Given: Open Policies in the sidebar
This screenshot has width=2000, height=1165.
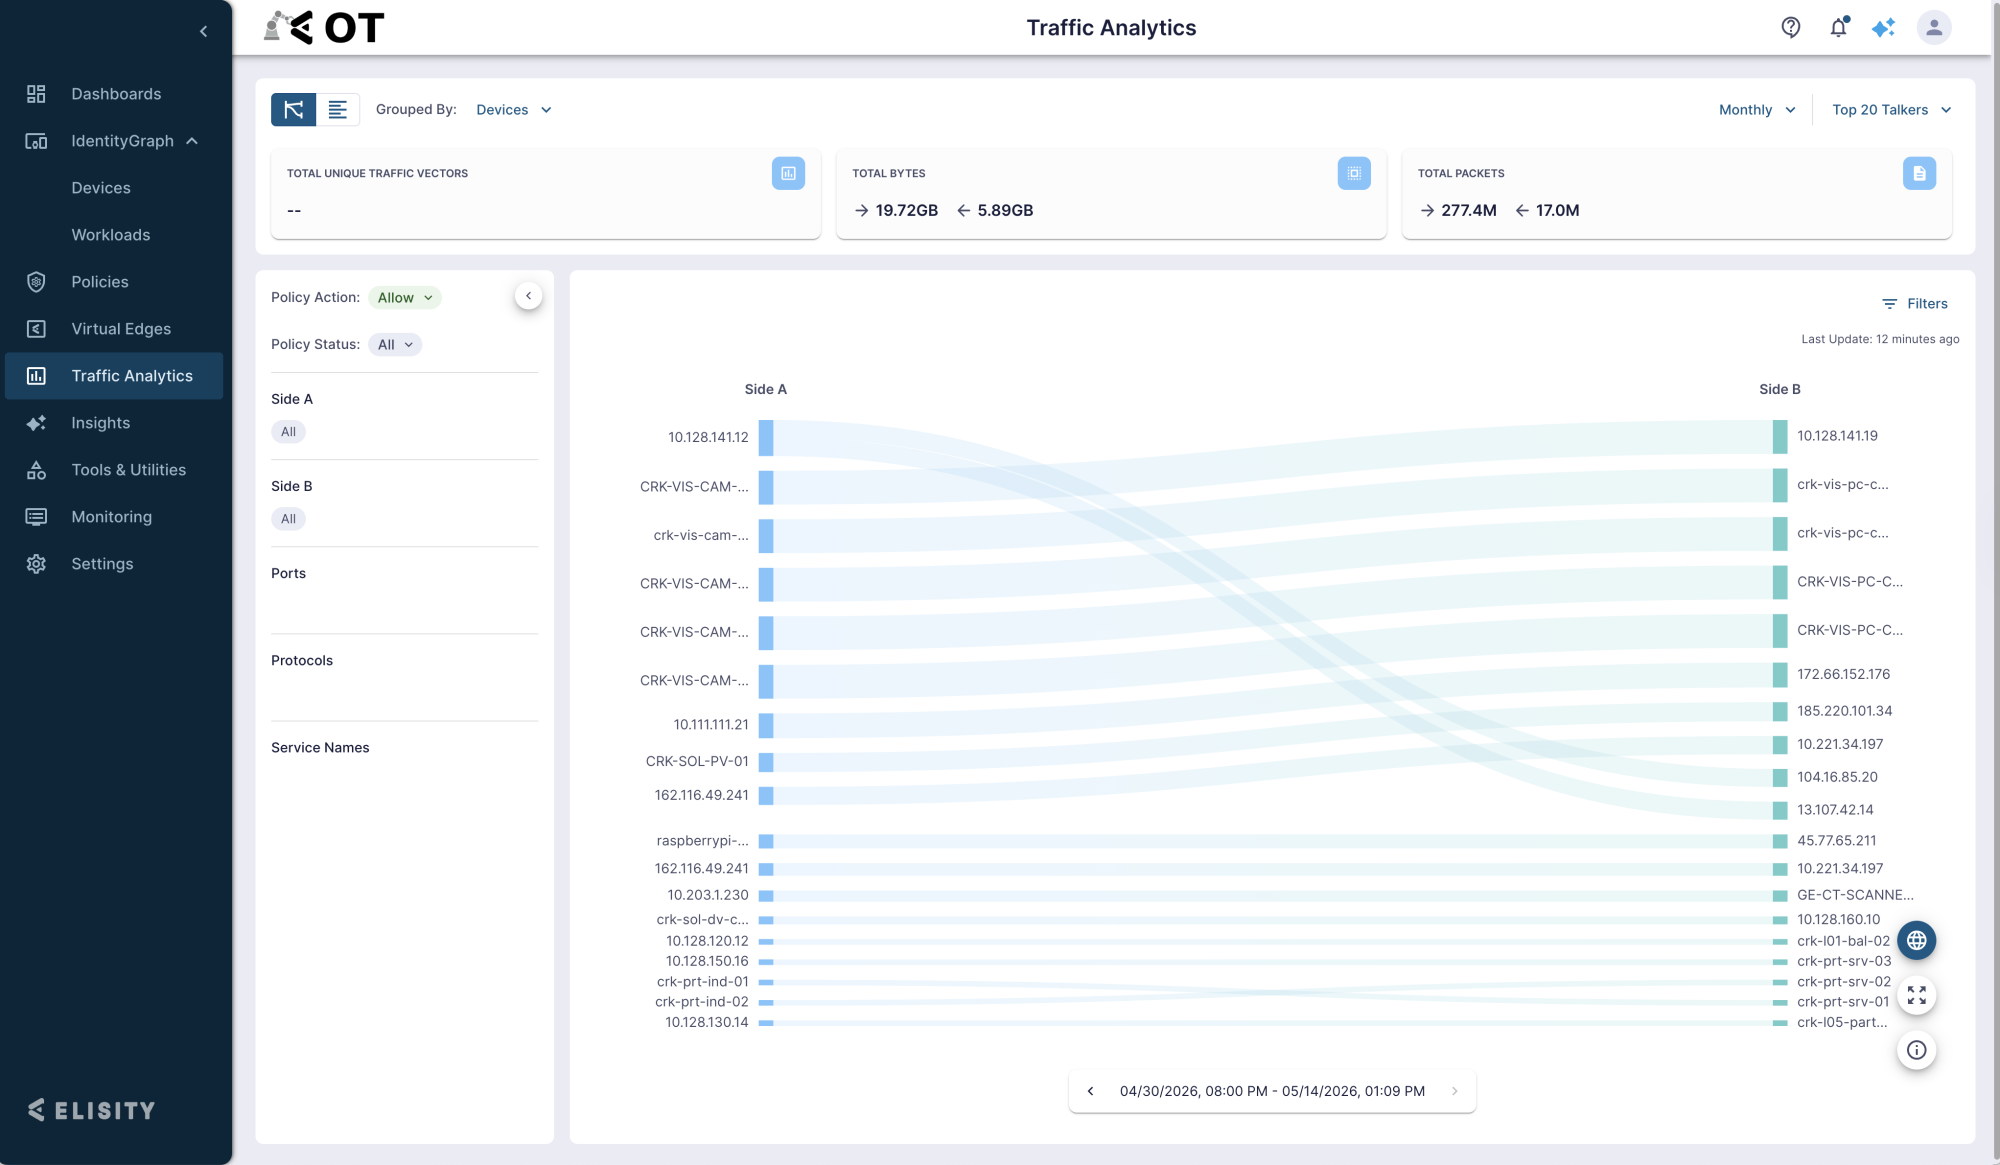Looking at the screenshot, I should pos(100,282).
